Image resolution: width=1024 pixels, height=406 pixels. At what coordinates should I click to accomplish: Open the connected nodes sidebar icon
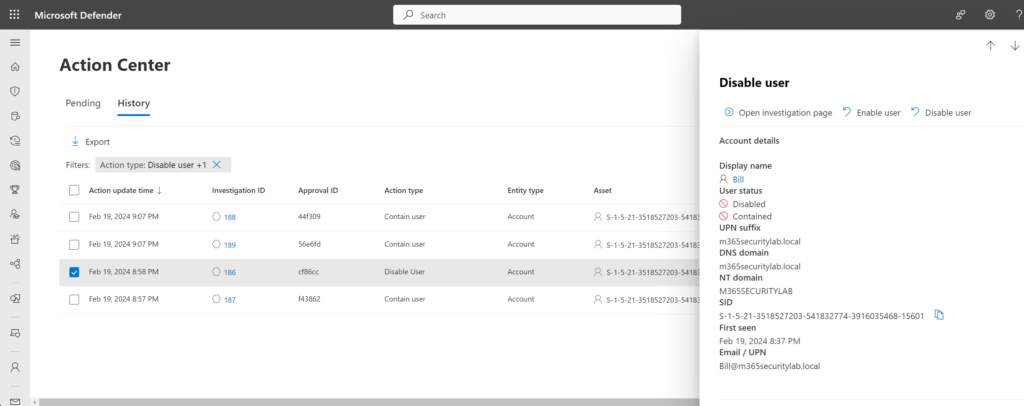[x=15, y=264]
